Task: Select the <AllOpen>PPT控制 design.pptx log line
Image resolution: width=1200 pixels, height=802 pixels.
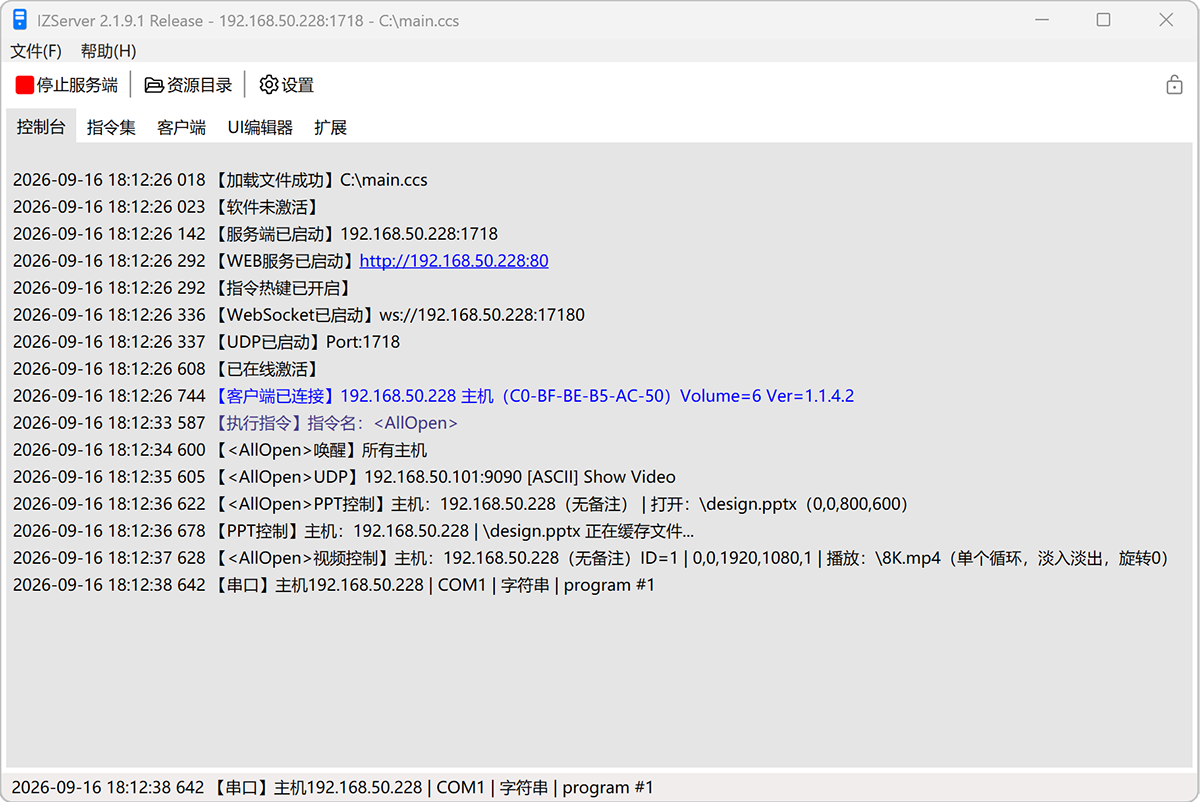Action: coord(460,504)
